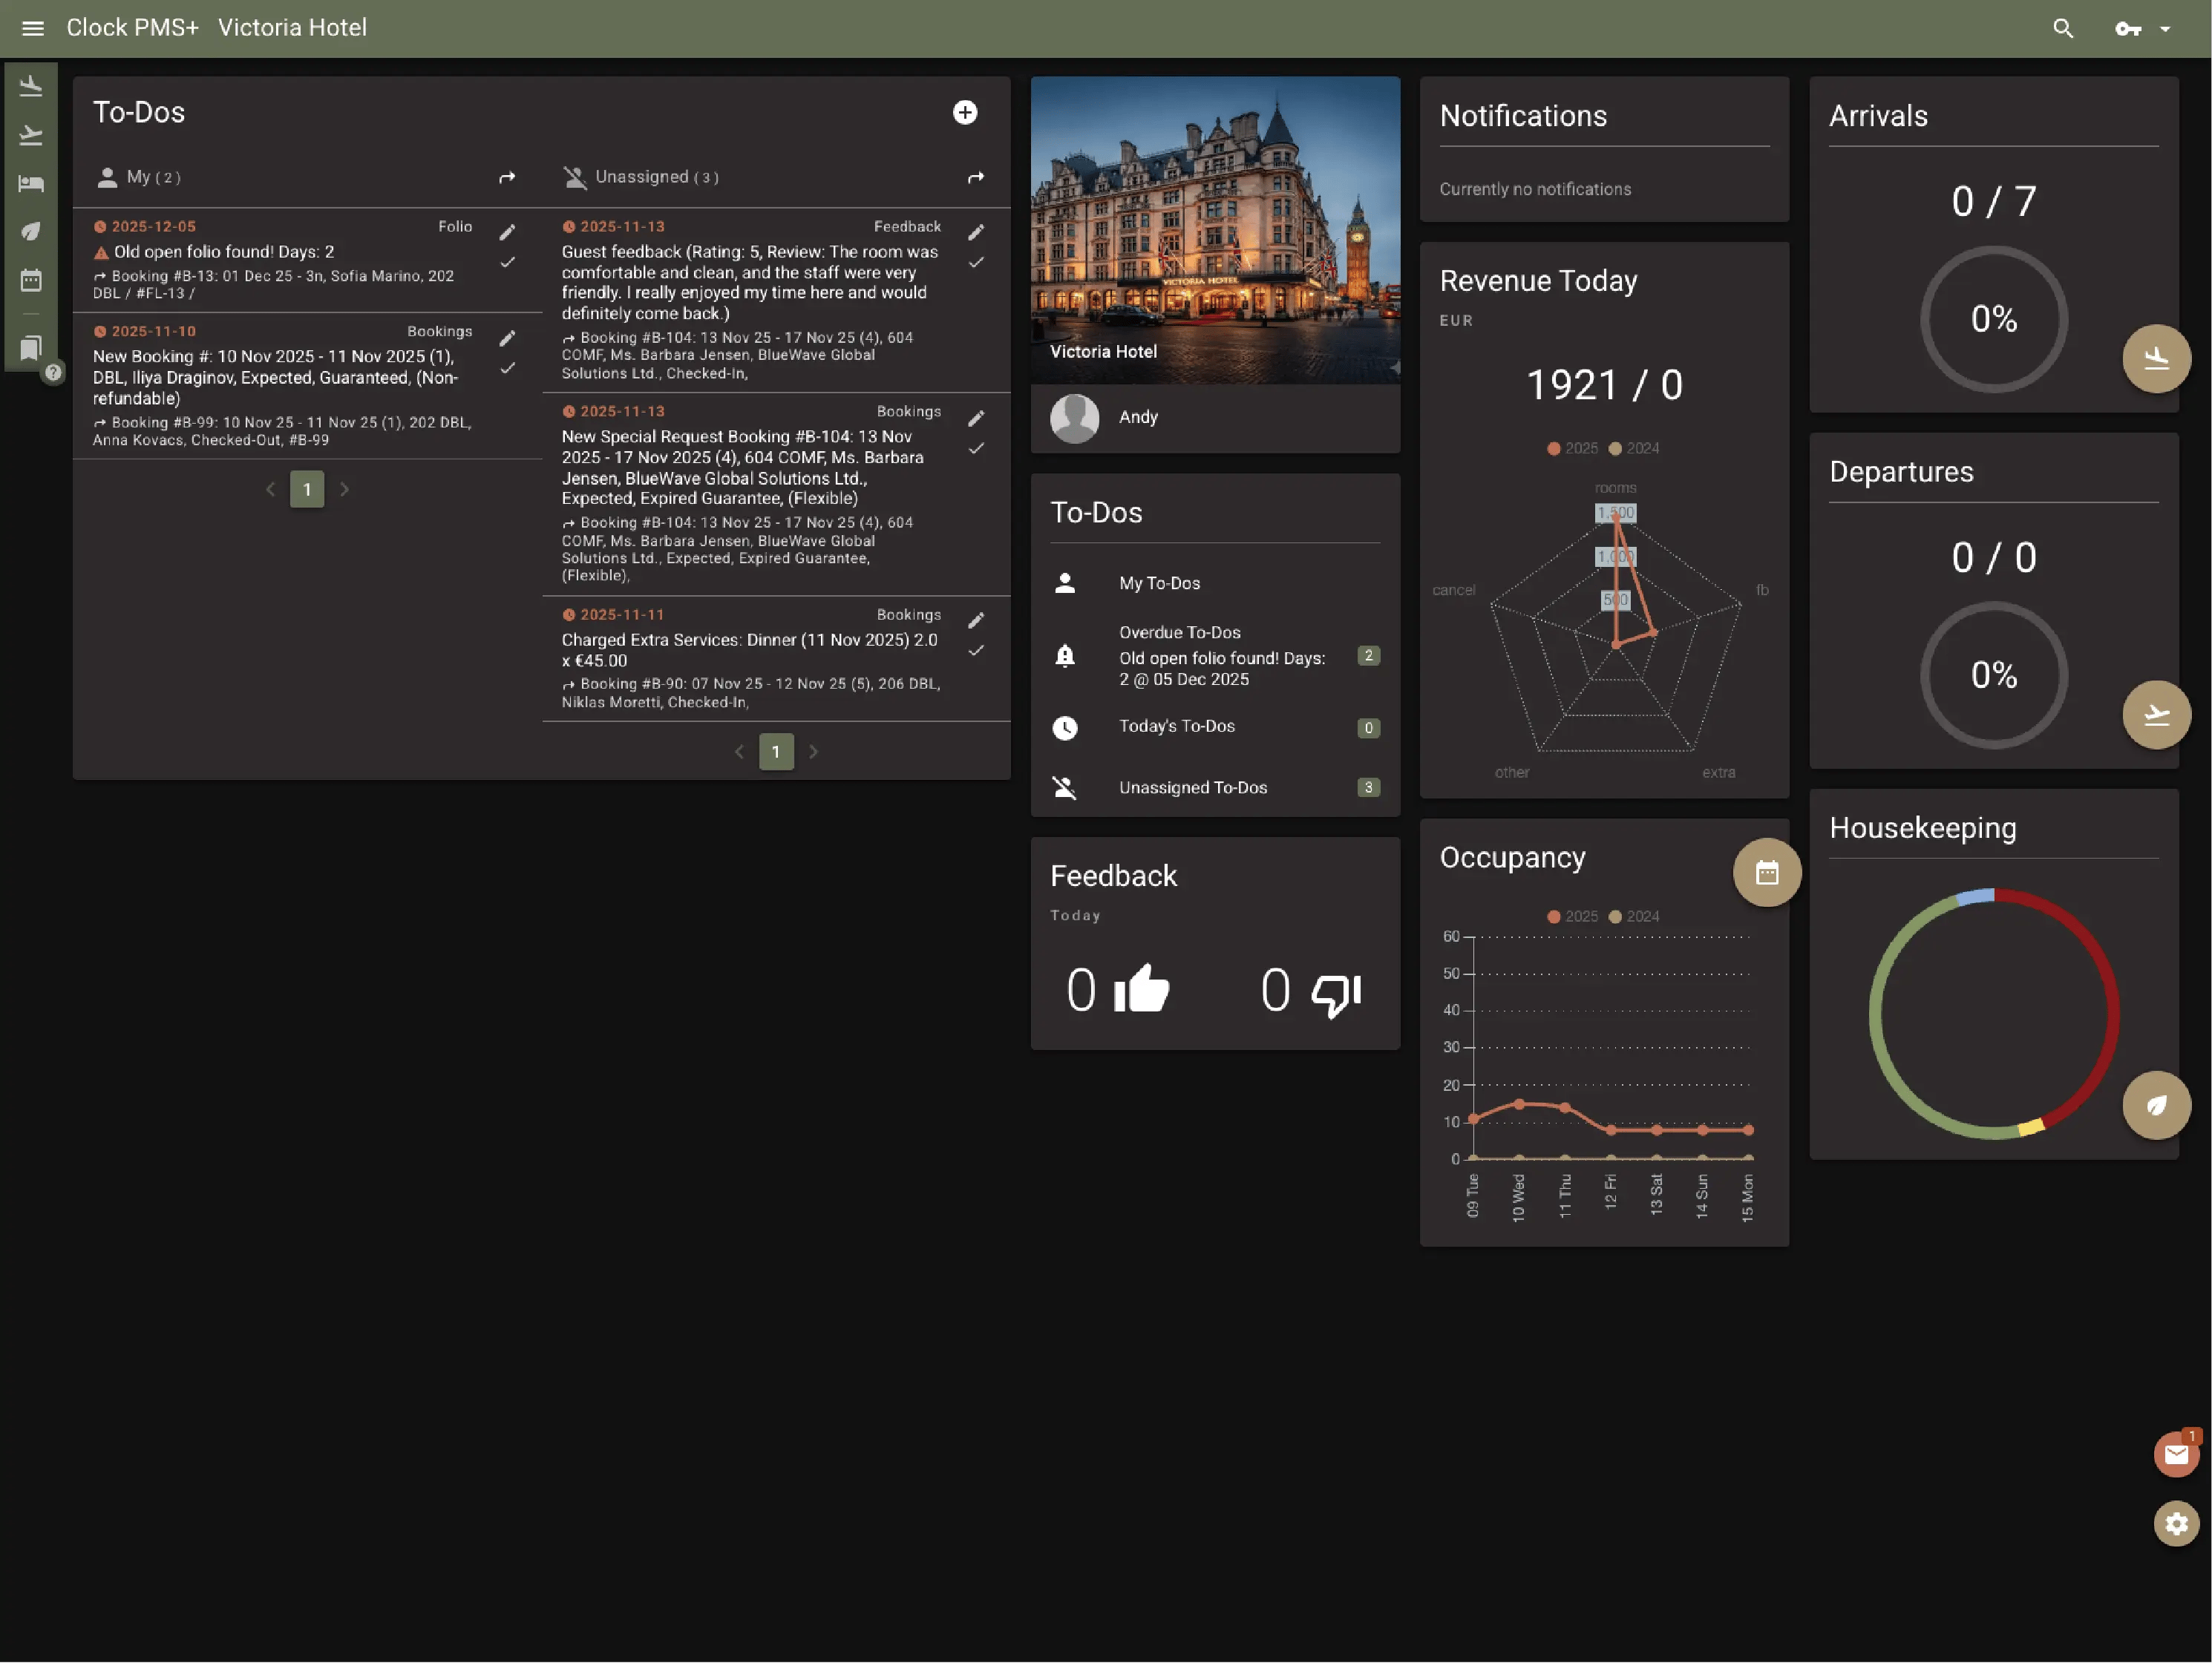Check off Charged Extra Services to-do
This screenshot has height=1663, width=2212.
click(x=975, y=651)
